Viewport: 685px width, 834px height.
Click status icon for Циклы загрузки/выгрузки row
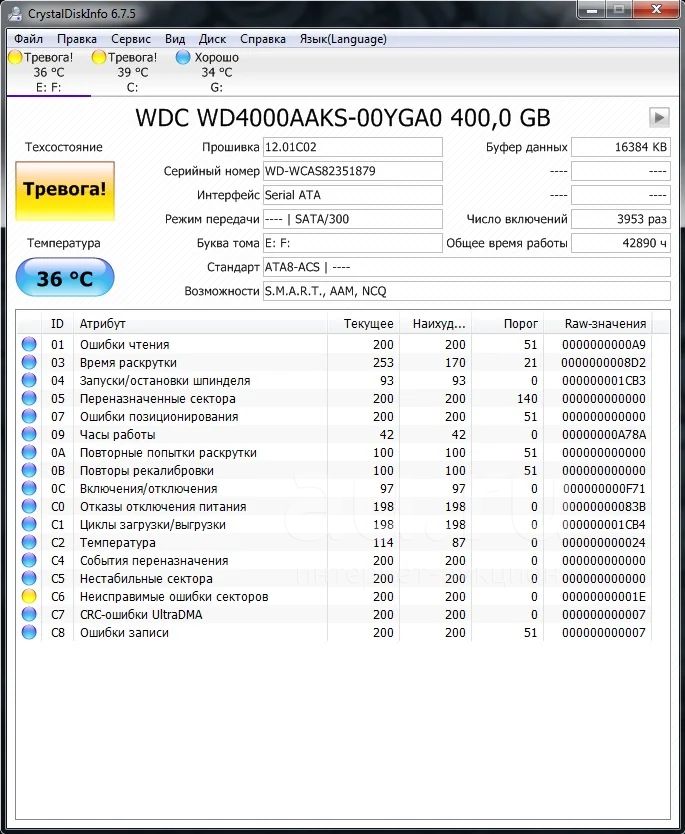[x=29, y=524]
